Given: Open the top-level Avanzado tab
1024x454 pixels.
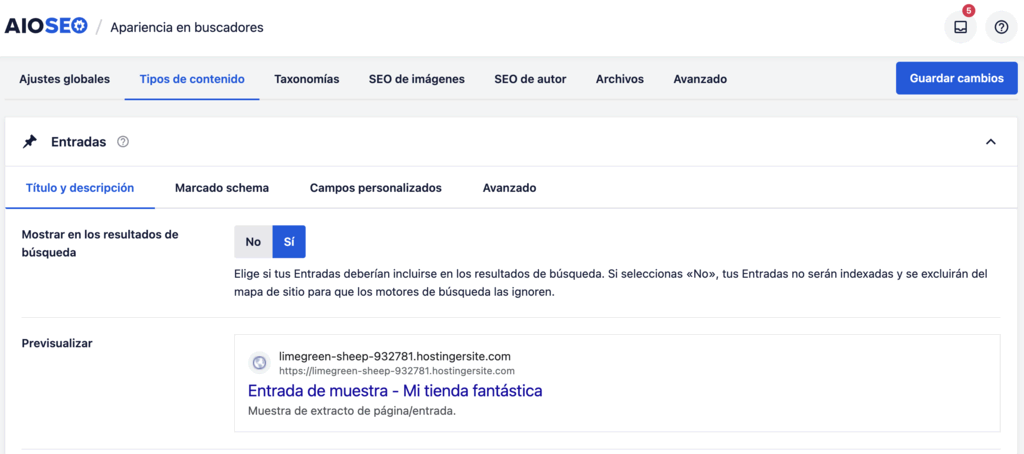Looking at the screenshot, I should (x=700, y=79).
